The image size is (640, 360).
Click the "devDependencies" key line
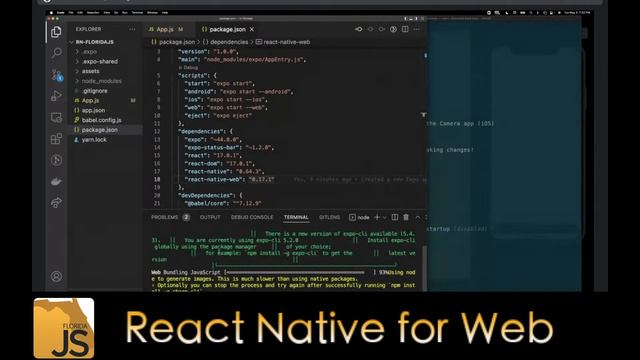point(210,196)
